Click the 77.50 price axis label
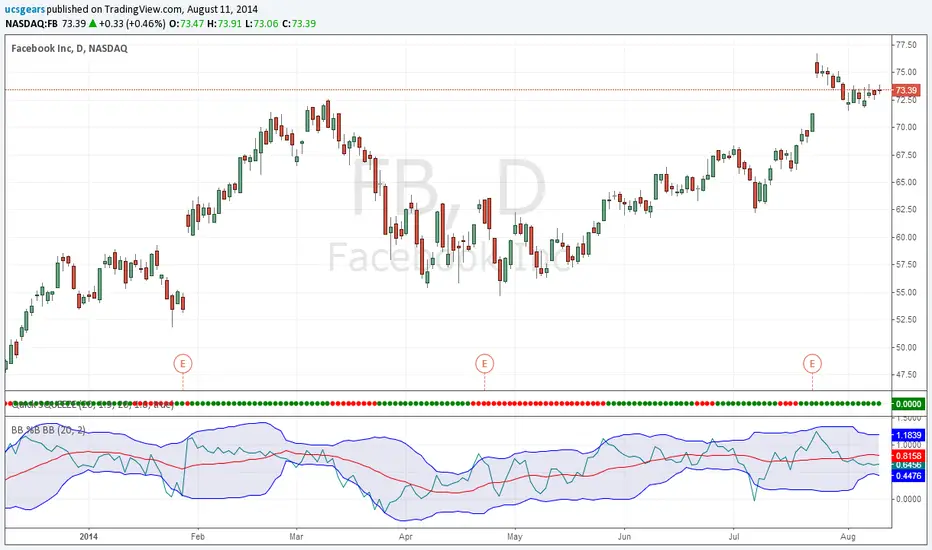Image resolution: width=932 pixels, height=550 pixels. [x=906, y=45]
